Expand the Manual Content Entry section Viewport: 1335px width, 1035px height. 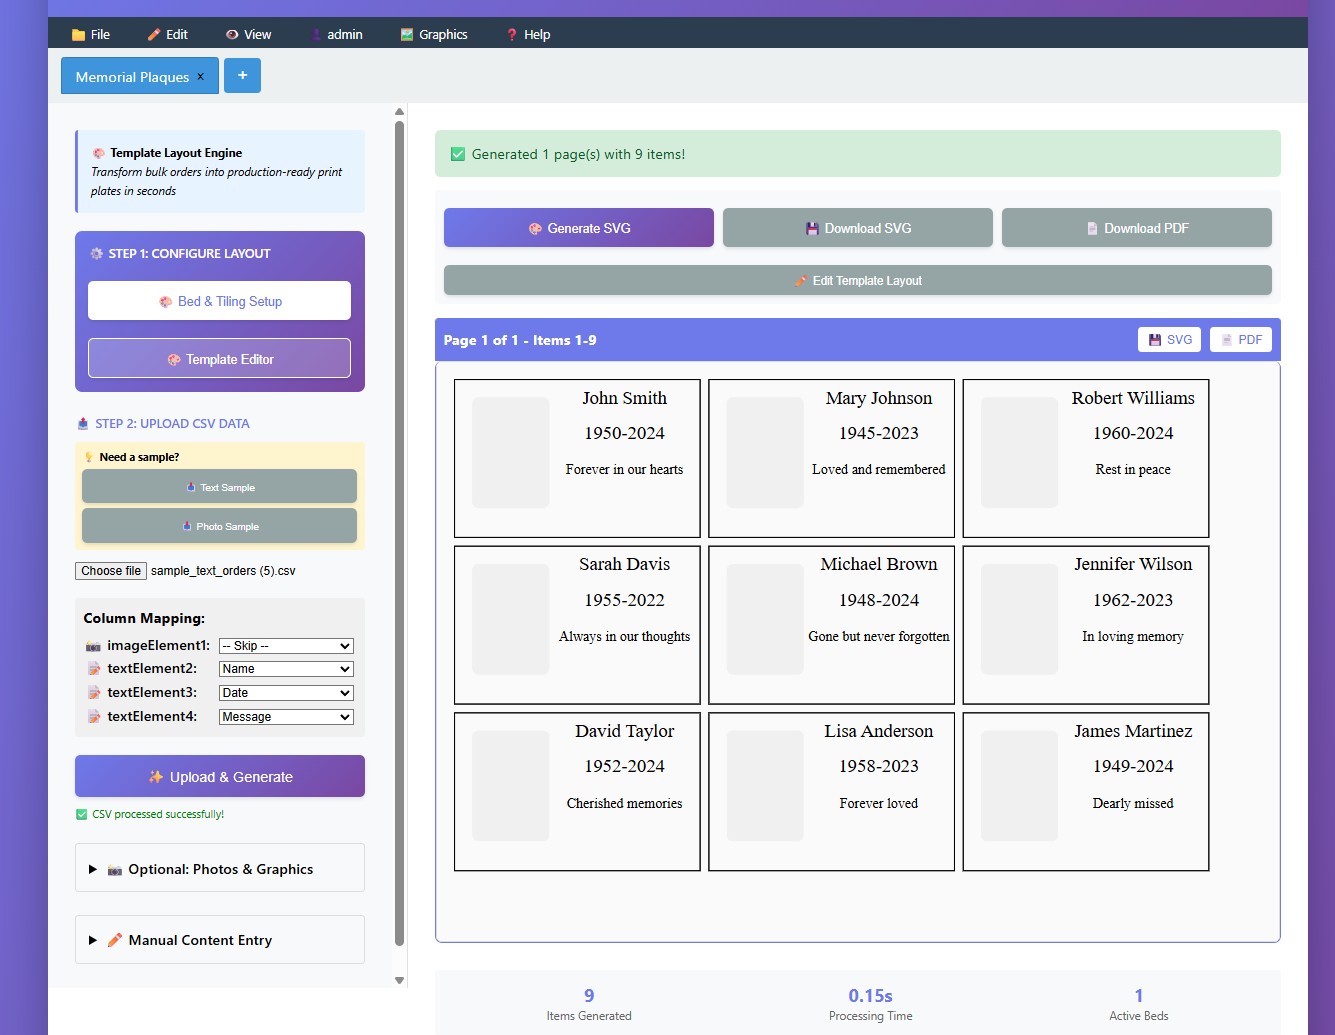pyautogui.click(x=219, y=940)
